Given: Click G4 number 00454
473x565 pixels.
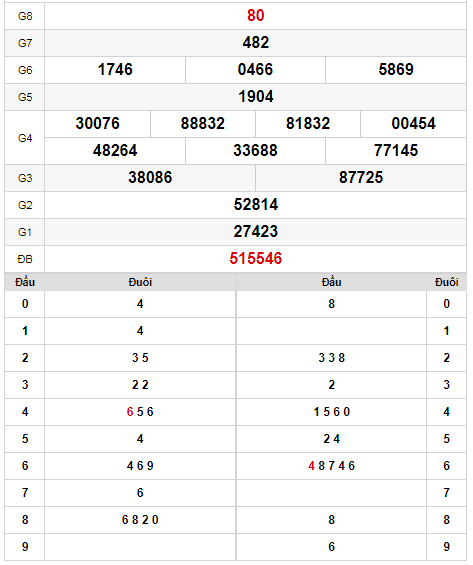Looking at the screenshot, I should point(413,124).
